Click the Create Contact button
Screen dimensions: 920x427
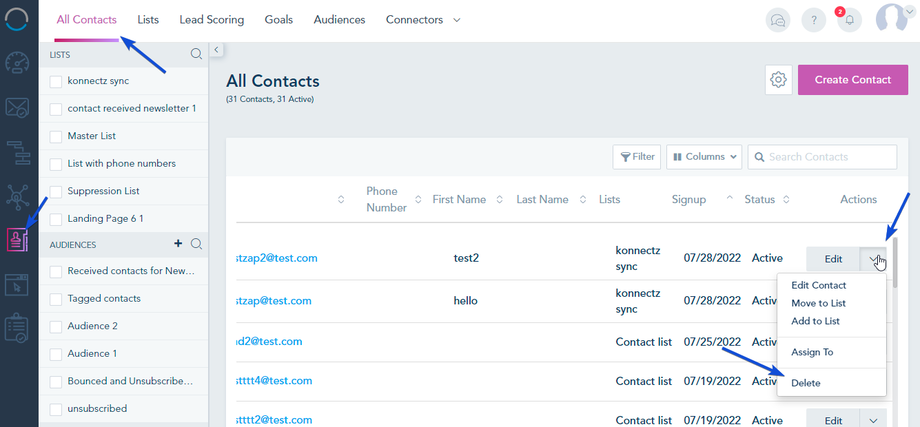pos(852,80)
